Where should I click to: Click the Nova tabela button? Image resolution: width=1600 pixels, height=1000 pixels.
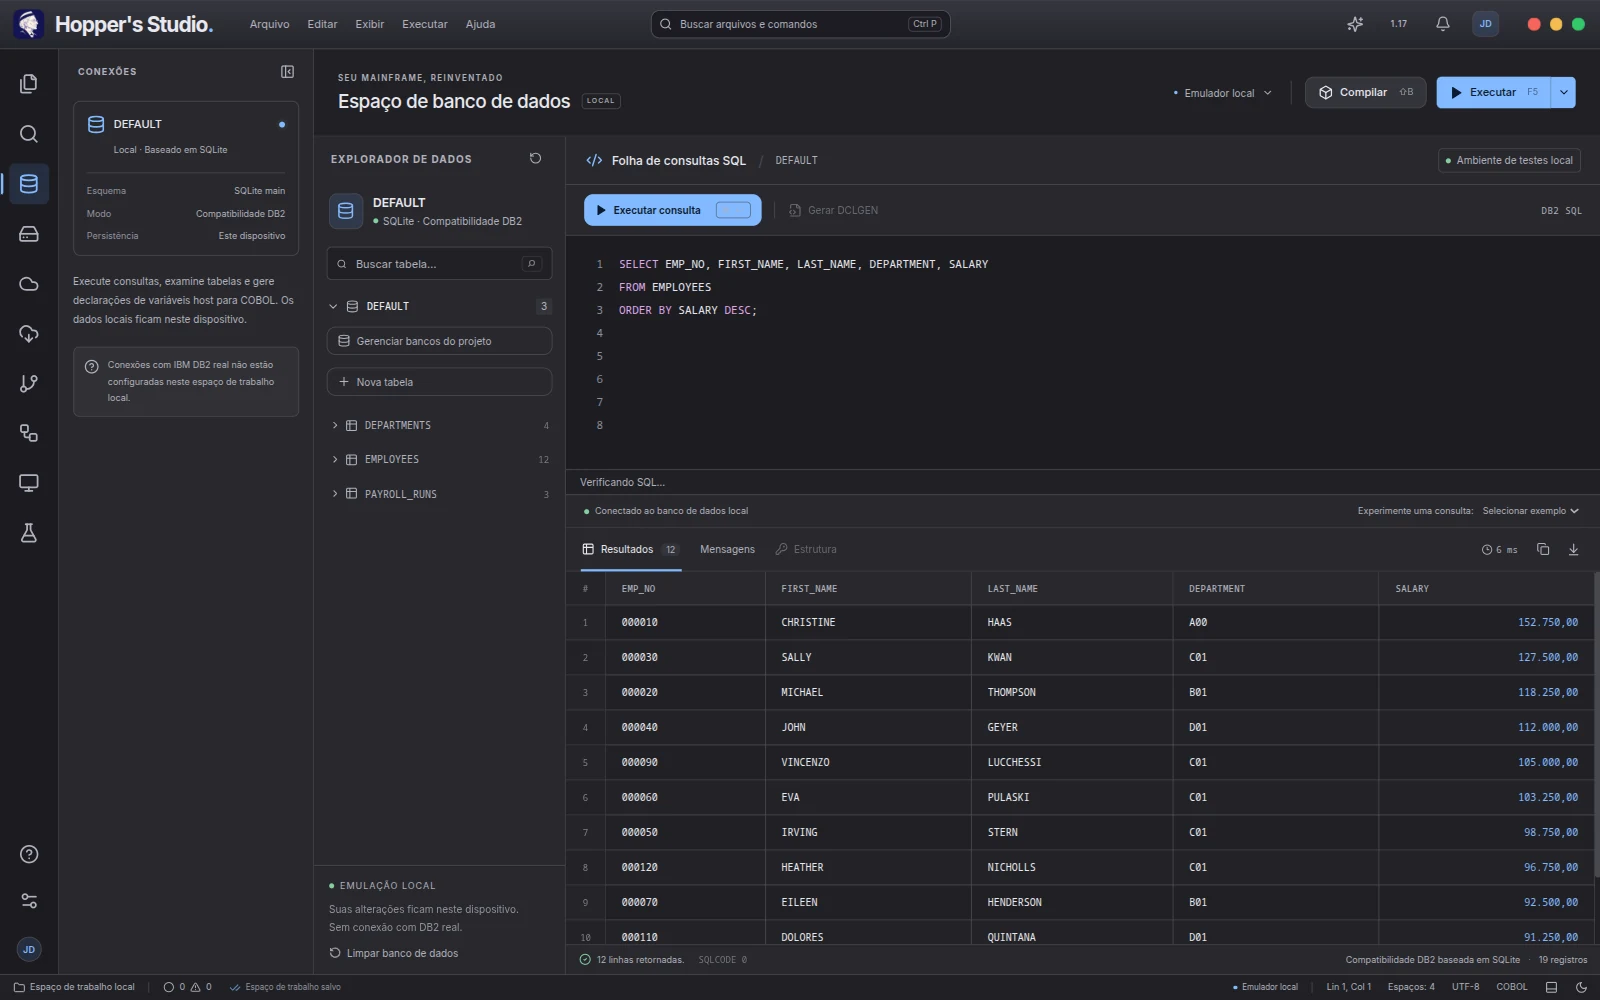(x=439, y=382)
